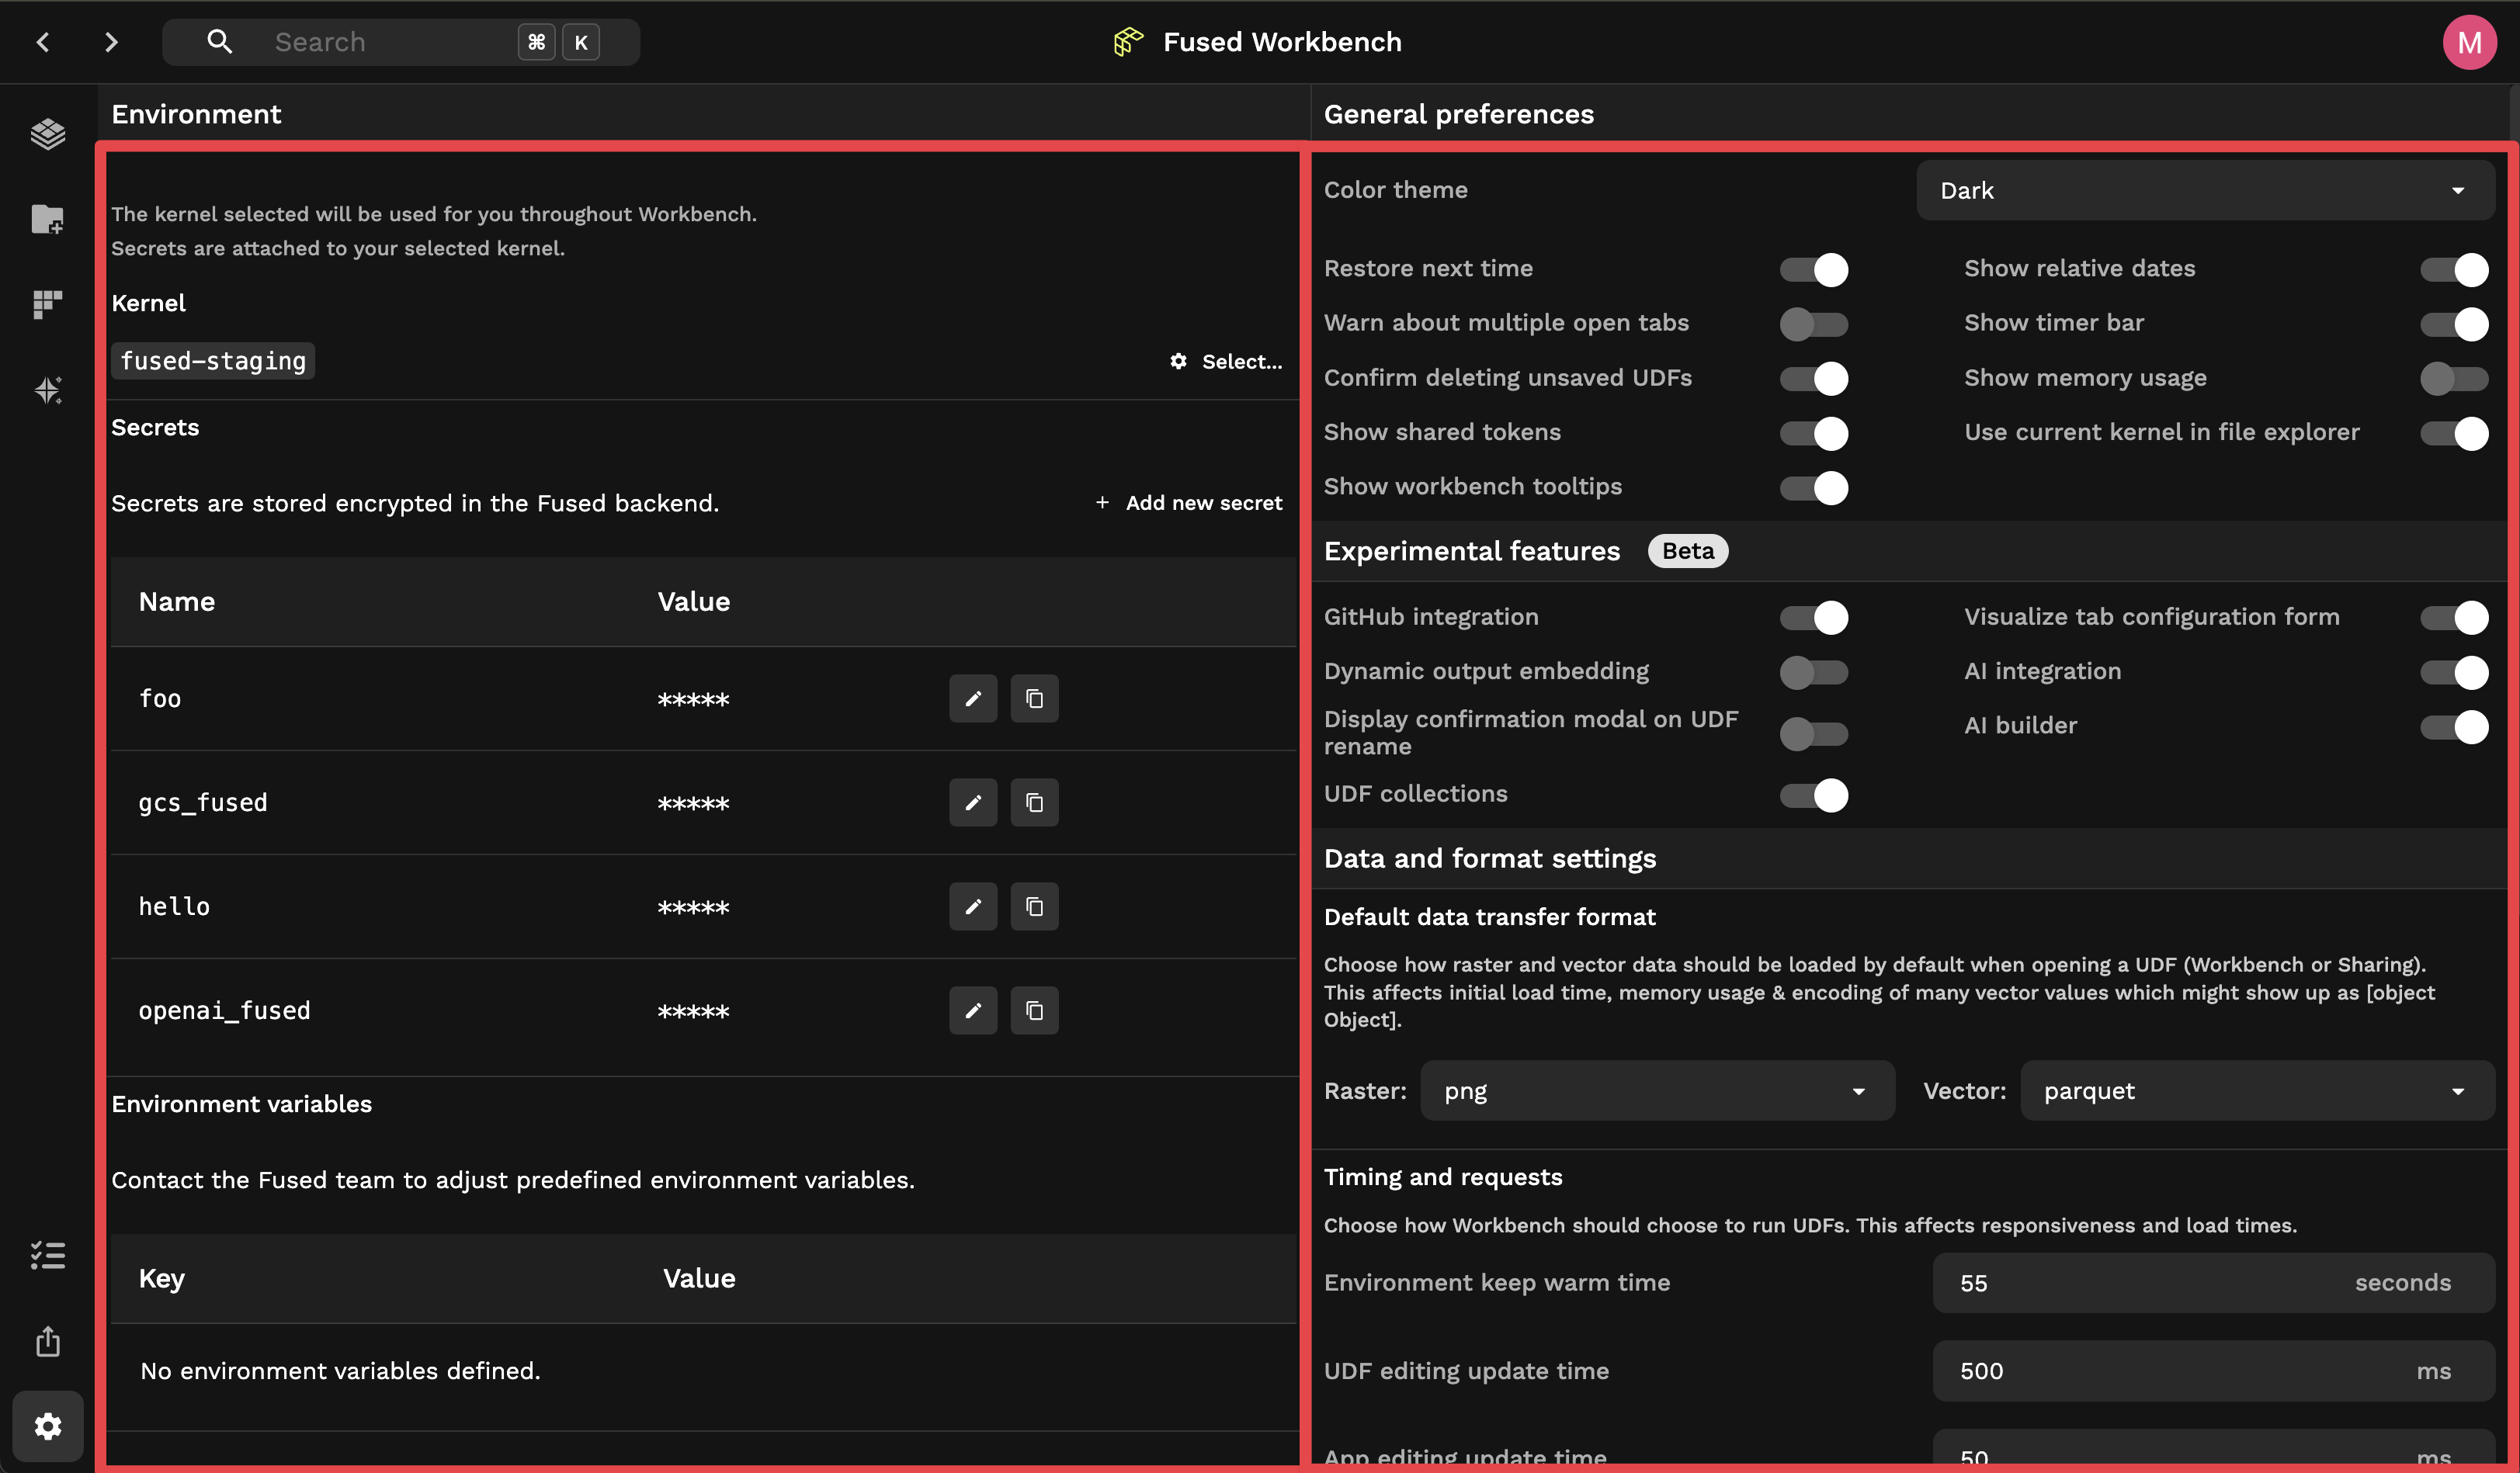Toggle UDF collections

pos(1813,795)
